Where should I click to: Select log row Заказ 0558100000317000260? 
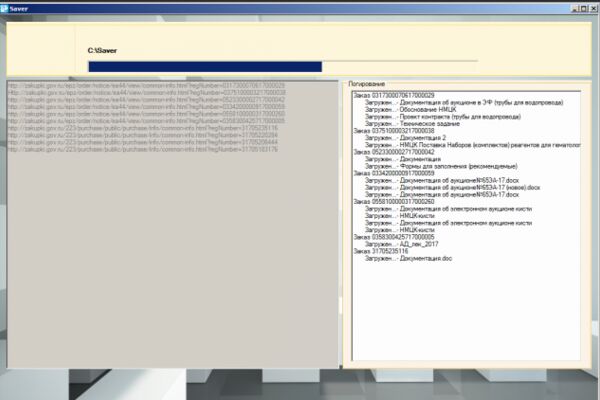point(394,202)
